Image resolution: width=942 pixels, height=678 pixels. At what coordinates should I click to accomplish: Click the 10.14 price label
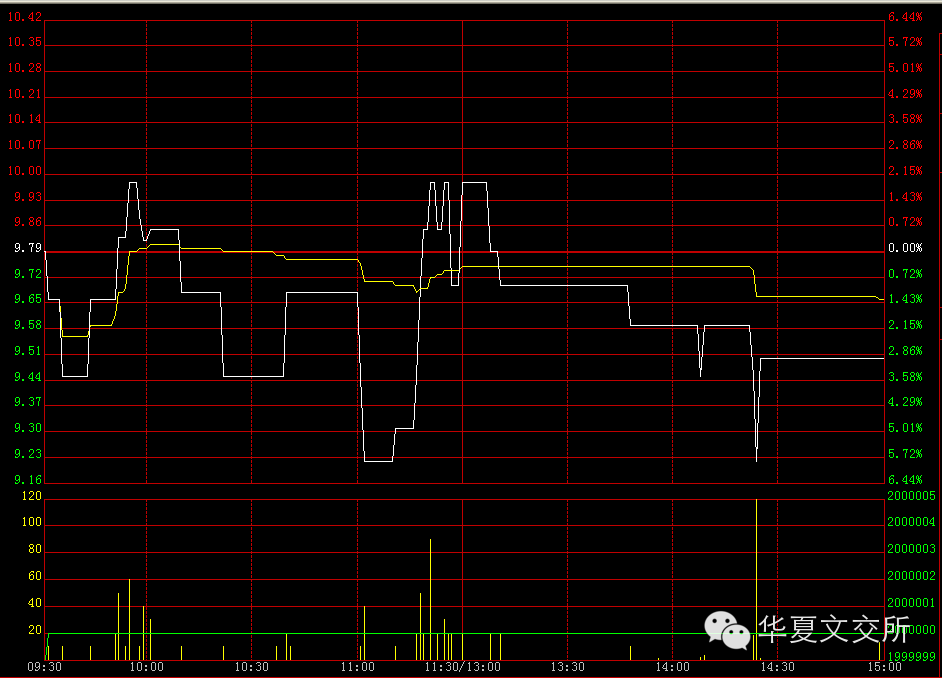pyautogui.click(x=25, y=119)
